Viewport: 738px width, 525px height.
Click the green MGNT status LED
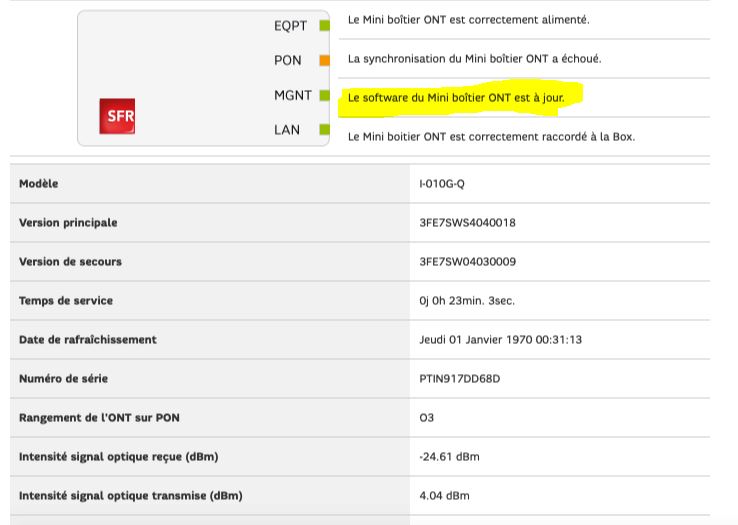(x=323, y=96)
